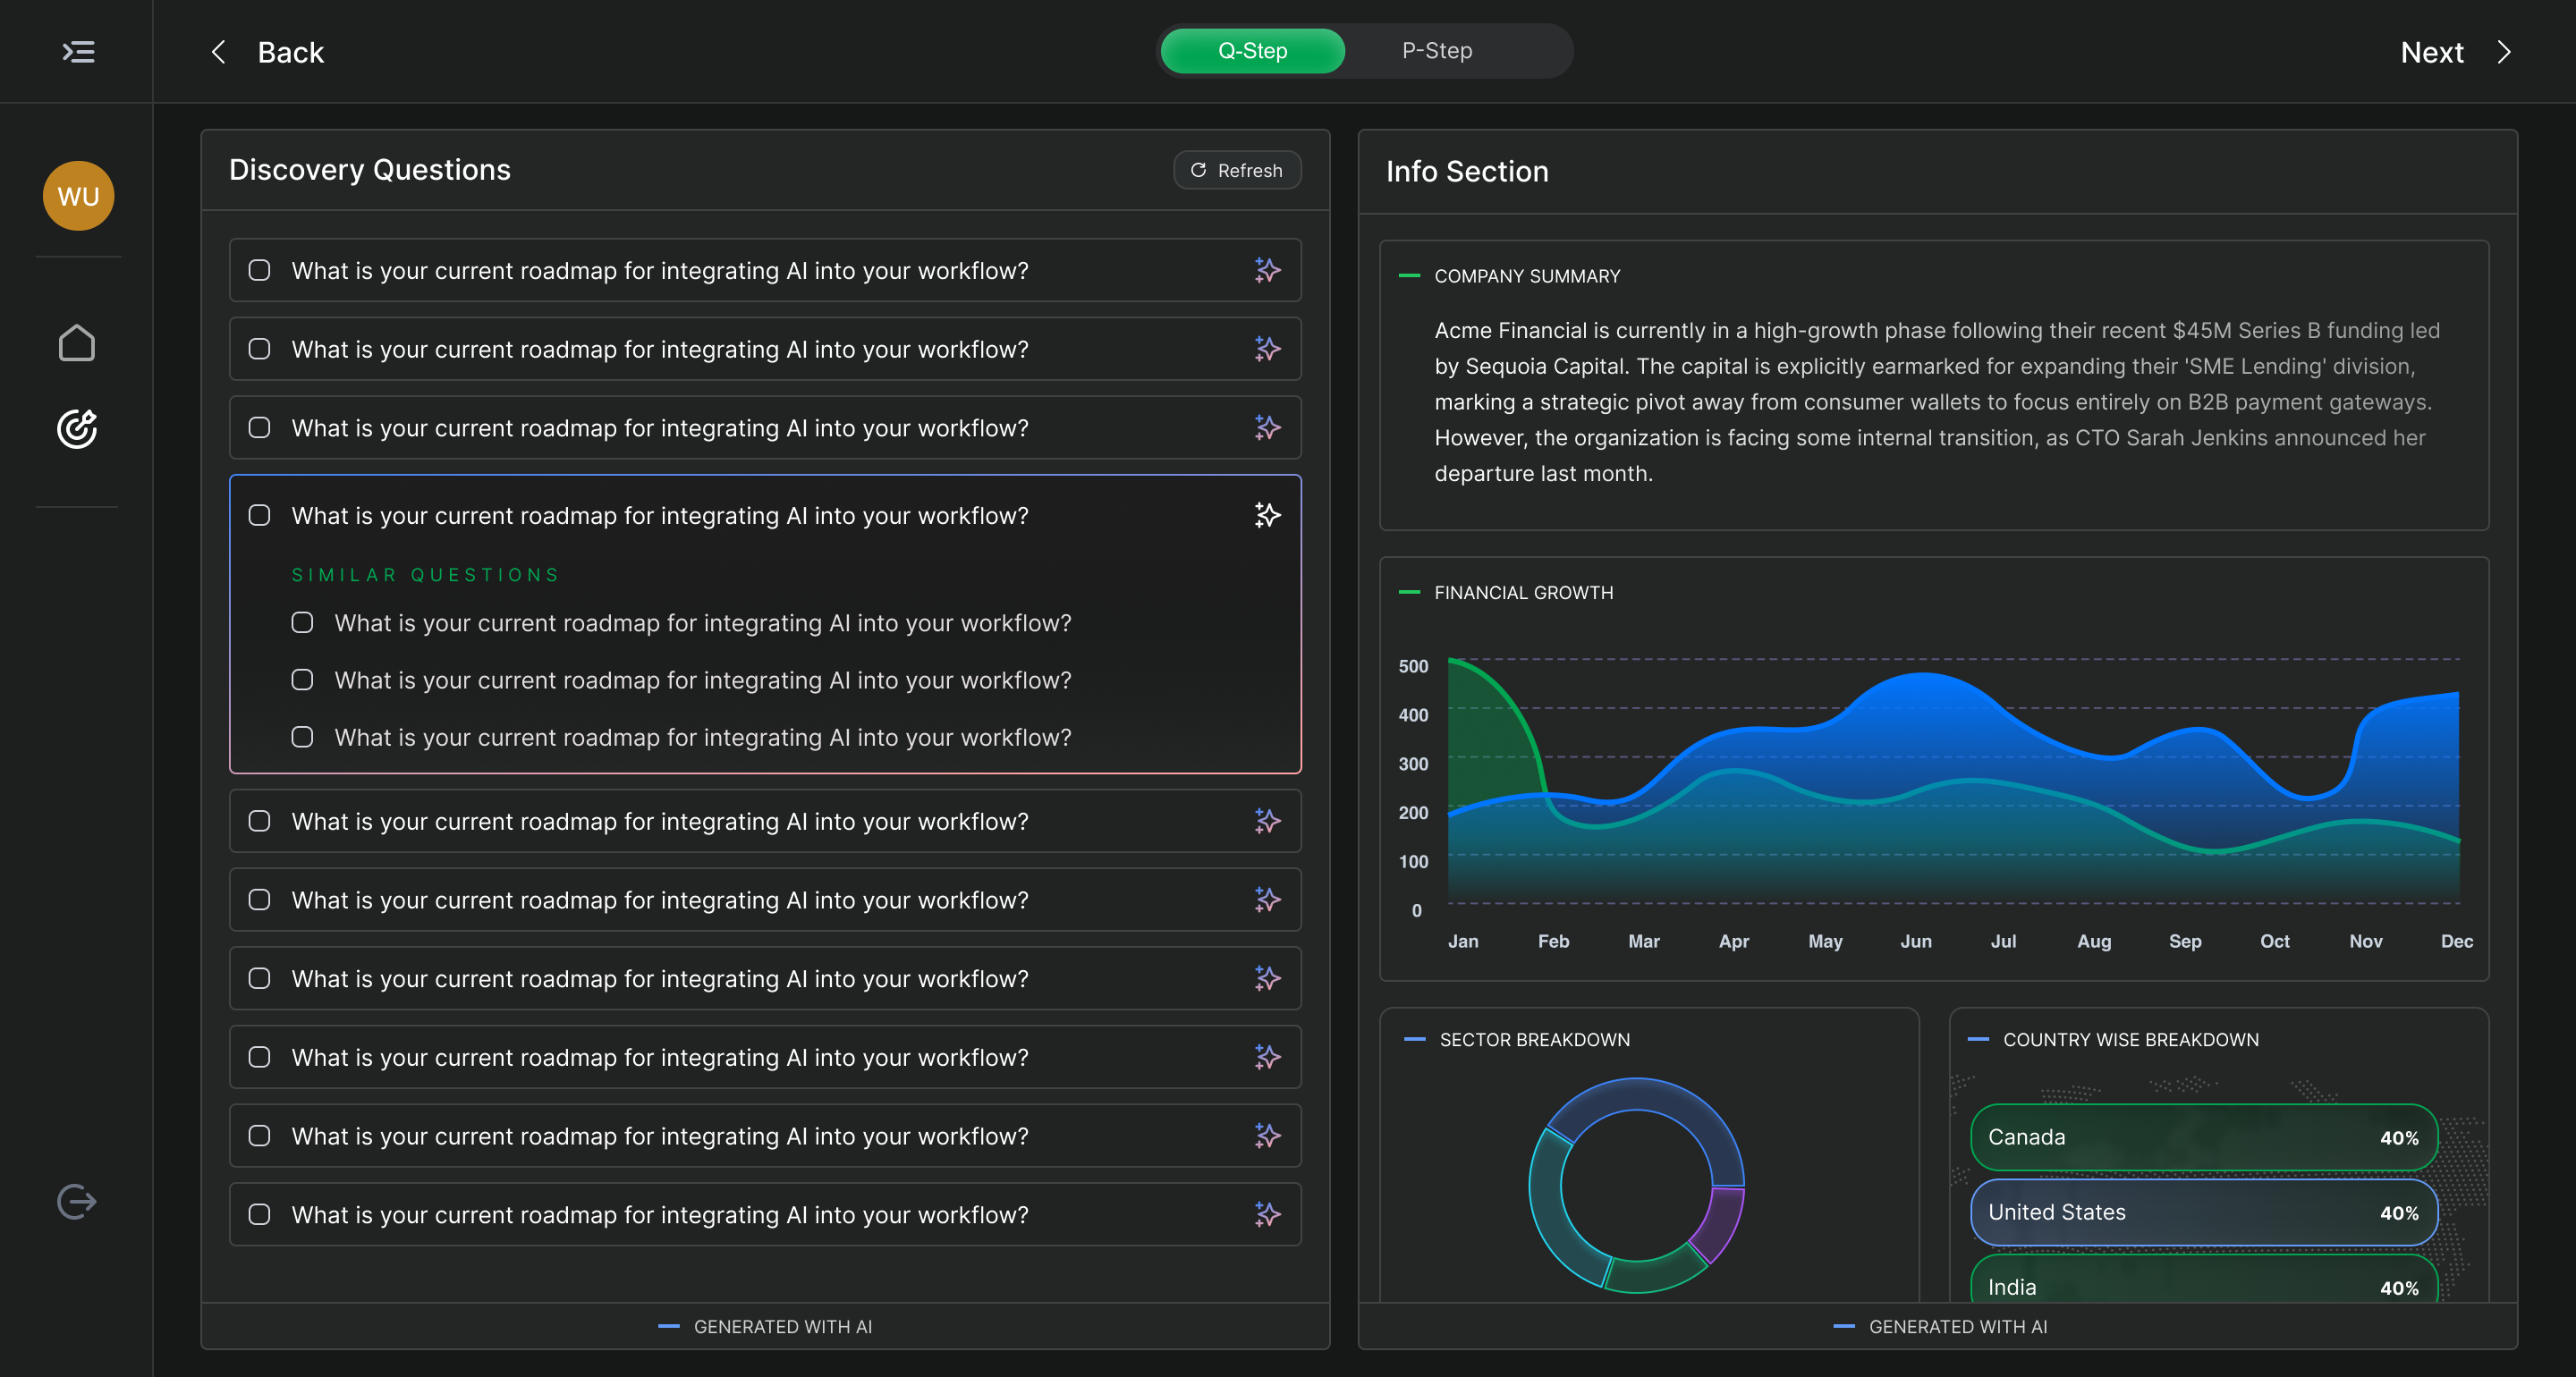Click the sparkle icon on the last question row
The height and width of the screenshot is (1377, 2576).
coord(1266,1215)
